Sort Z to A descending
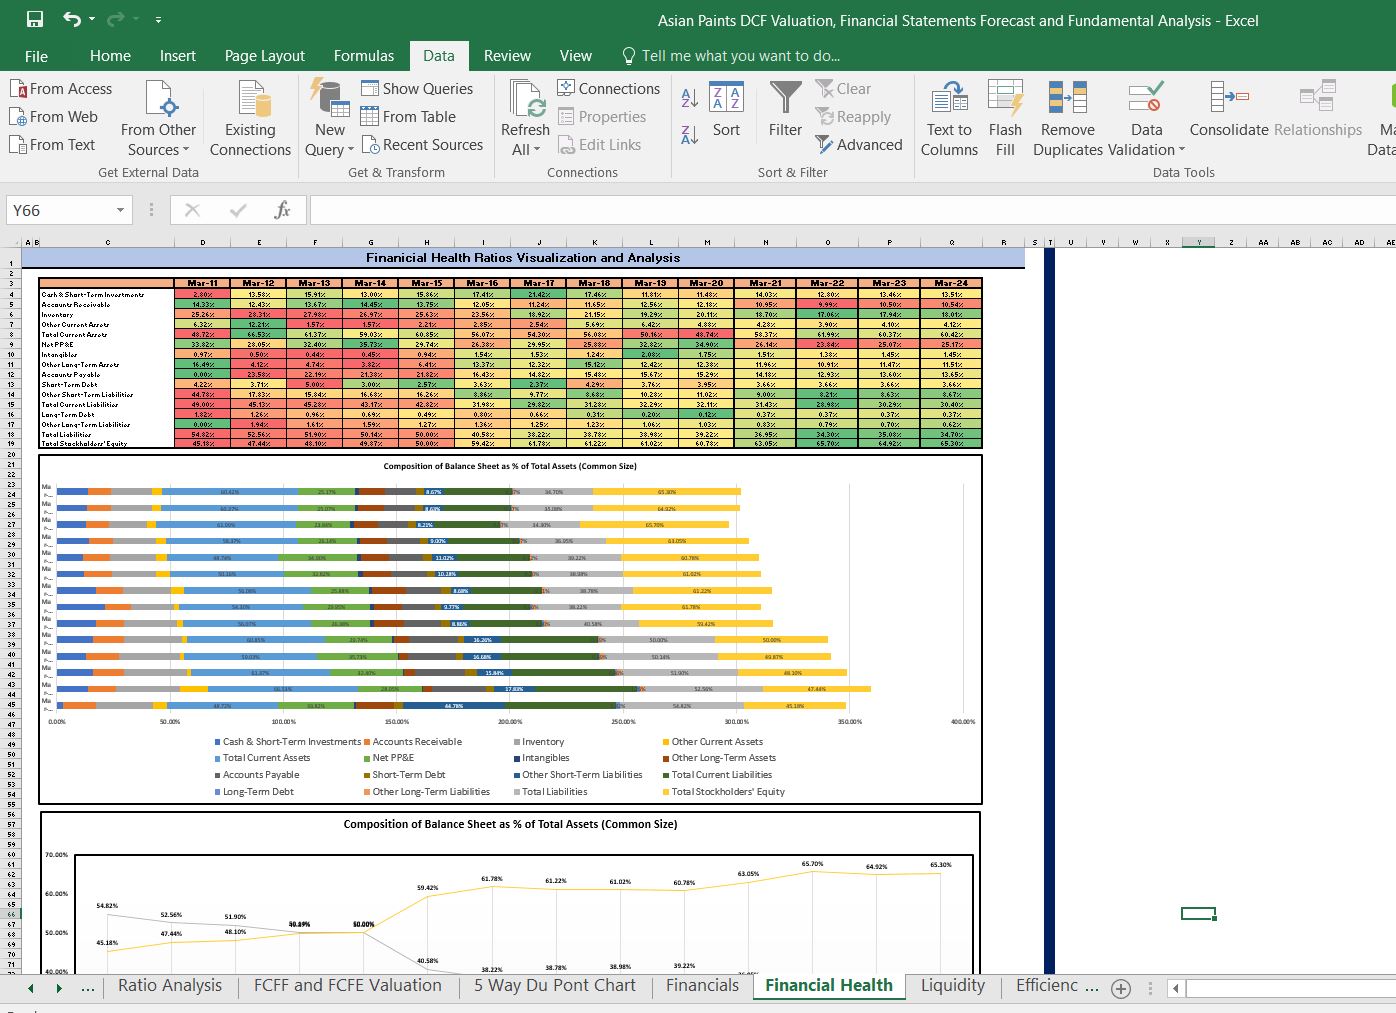Screen dimensions: 1396x1013 [x=690, y=135]
